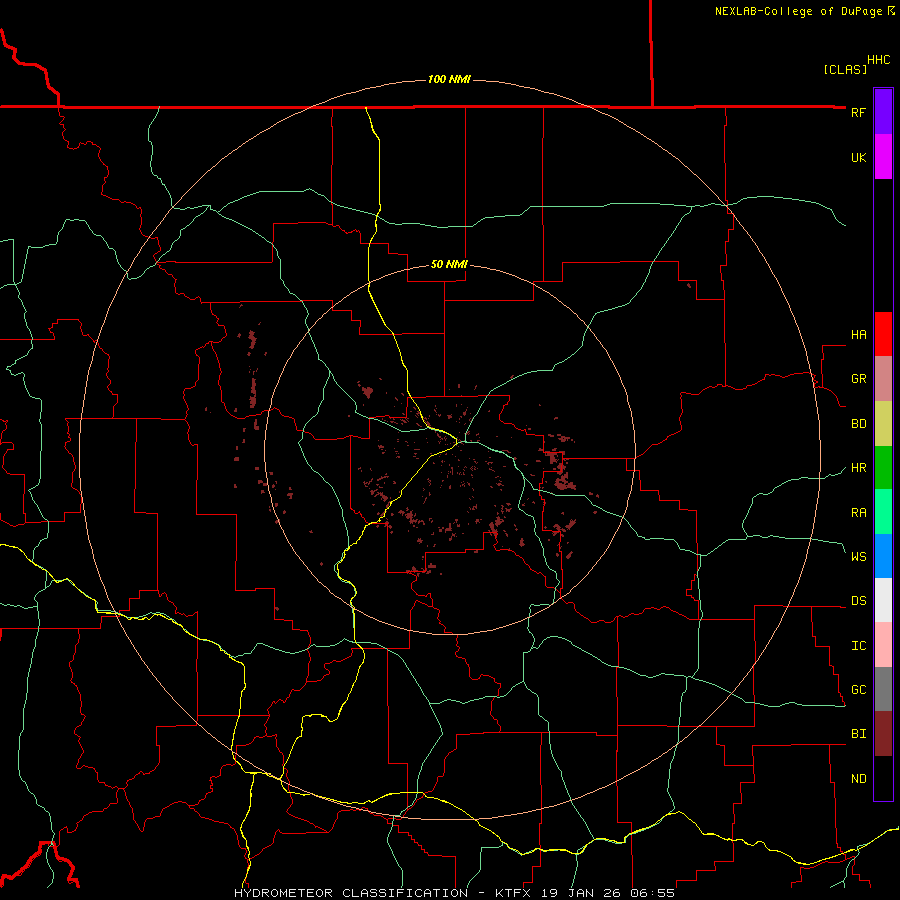
Task: Pick the HR green legend swatch
Action: pos(883,468)
